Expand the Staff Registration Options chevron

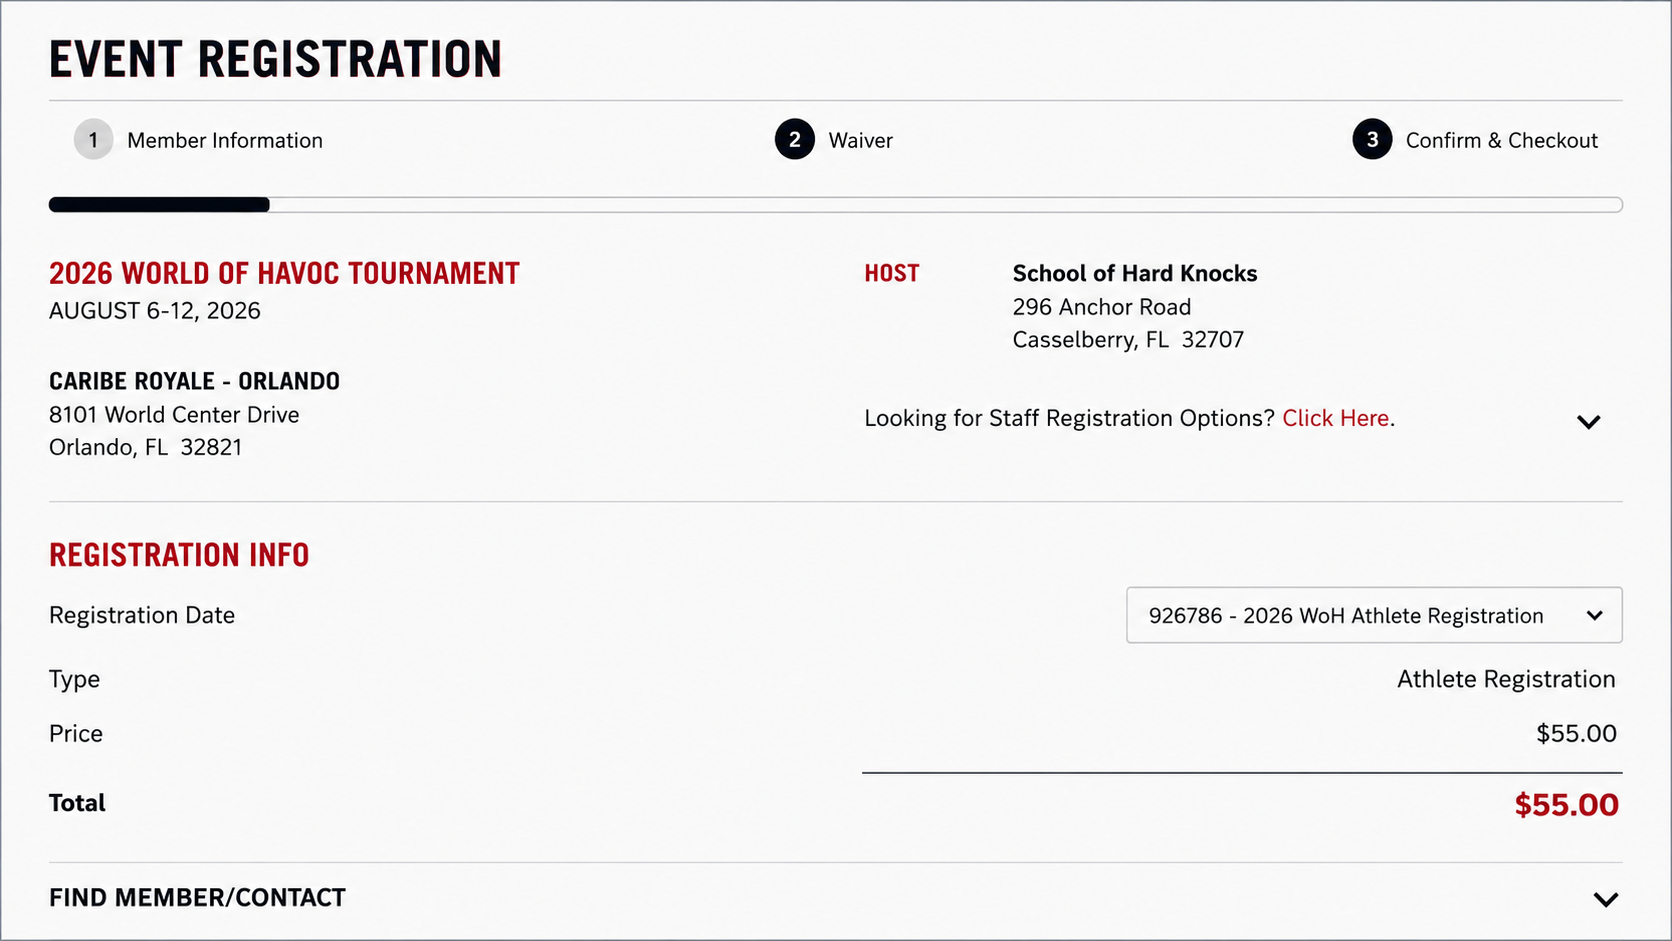point(1588,421)
